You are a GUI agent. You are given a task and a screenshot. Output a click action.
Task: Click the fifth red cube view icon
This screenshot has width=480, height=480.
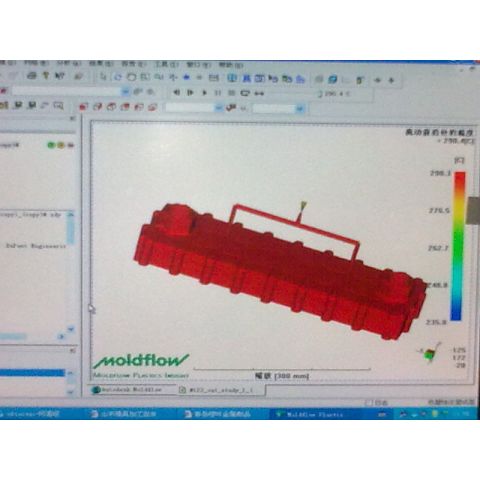139,107
